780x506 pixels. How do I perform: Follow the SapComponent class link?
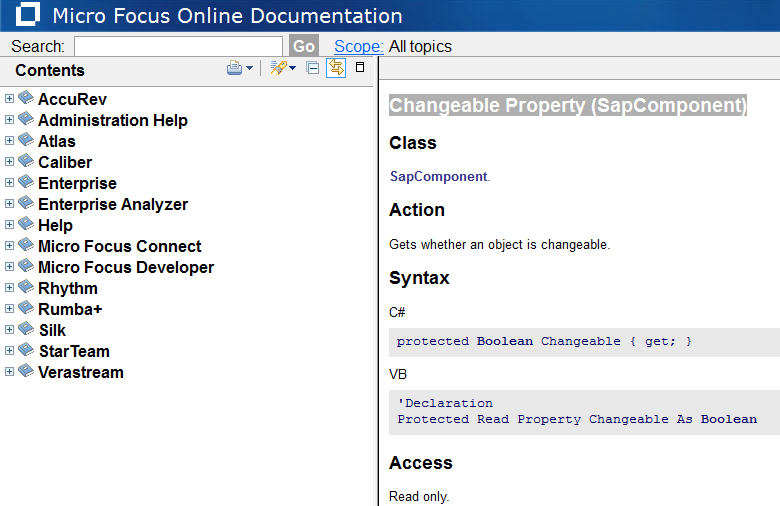438,176
